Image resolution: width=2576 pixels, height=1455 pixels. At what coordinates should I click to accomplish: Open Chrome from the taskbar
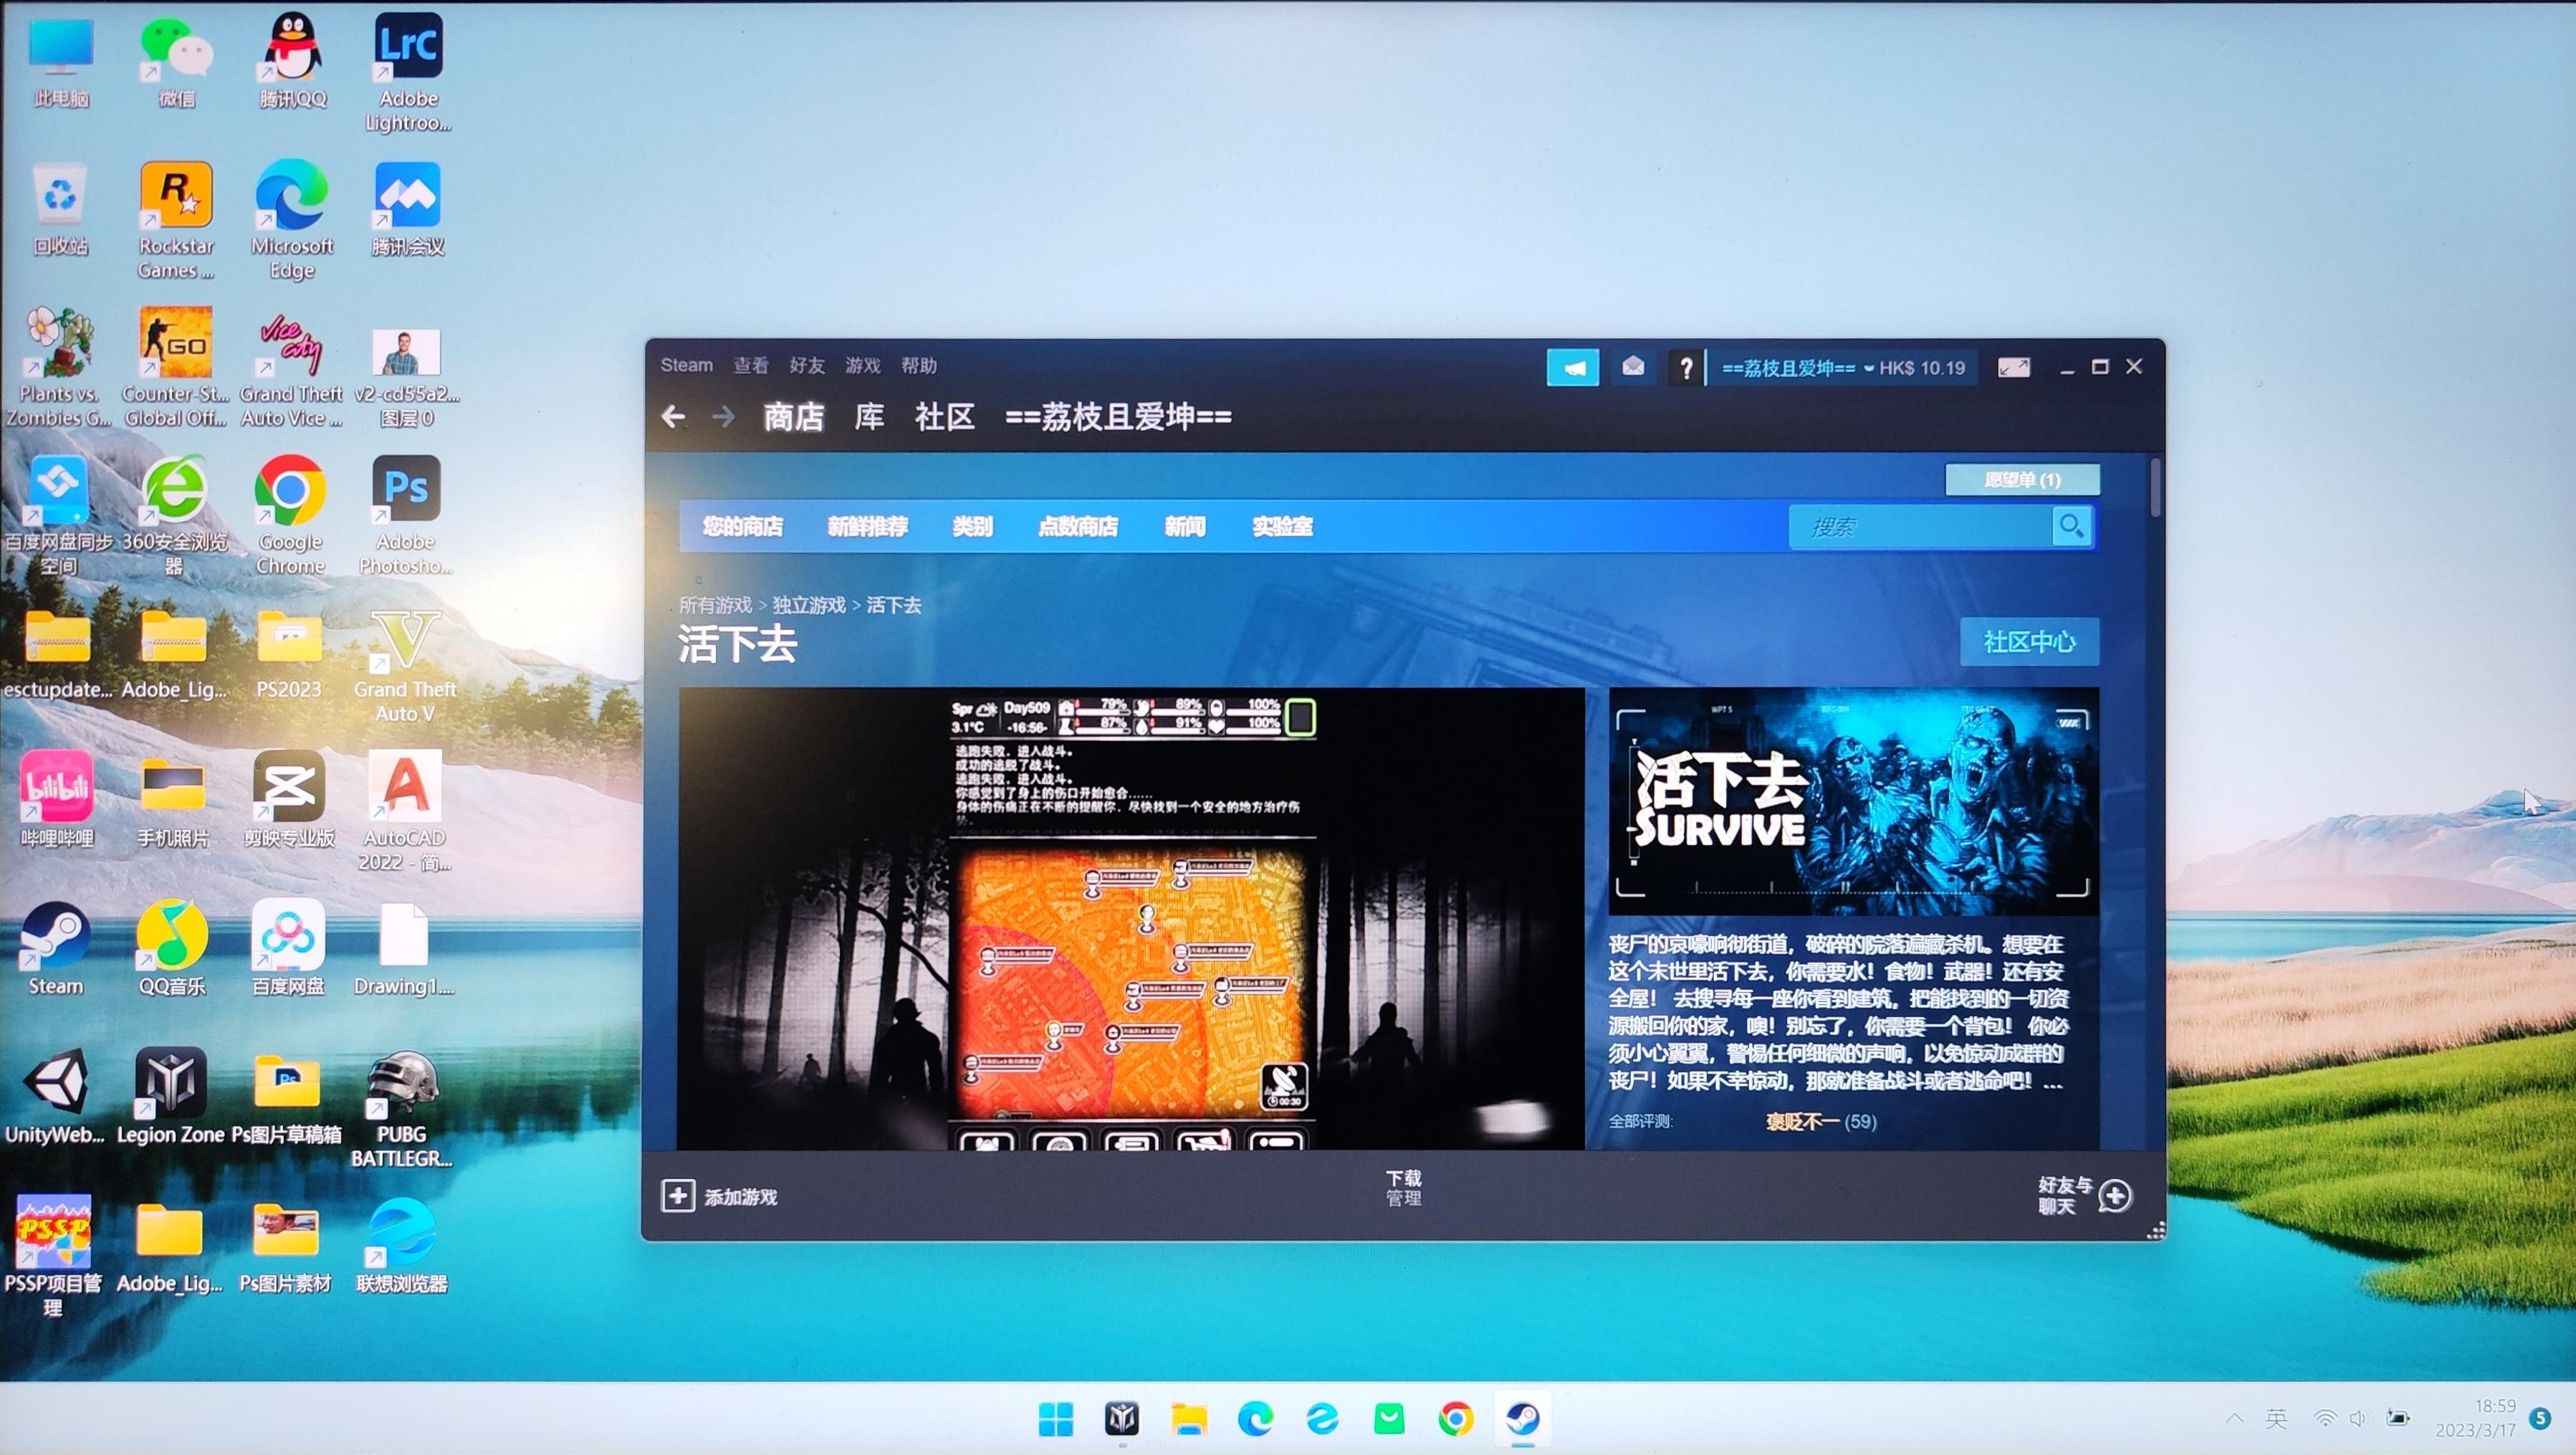tap(1455, 1418)
